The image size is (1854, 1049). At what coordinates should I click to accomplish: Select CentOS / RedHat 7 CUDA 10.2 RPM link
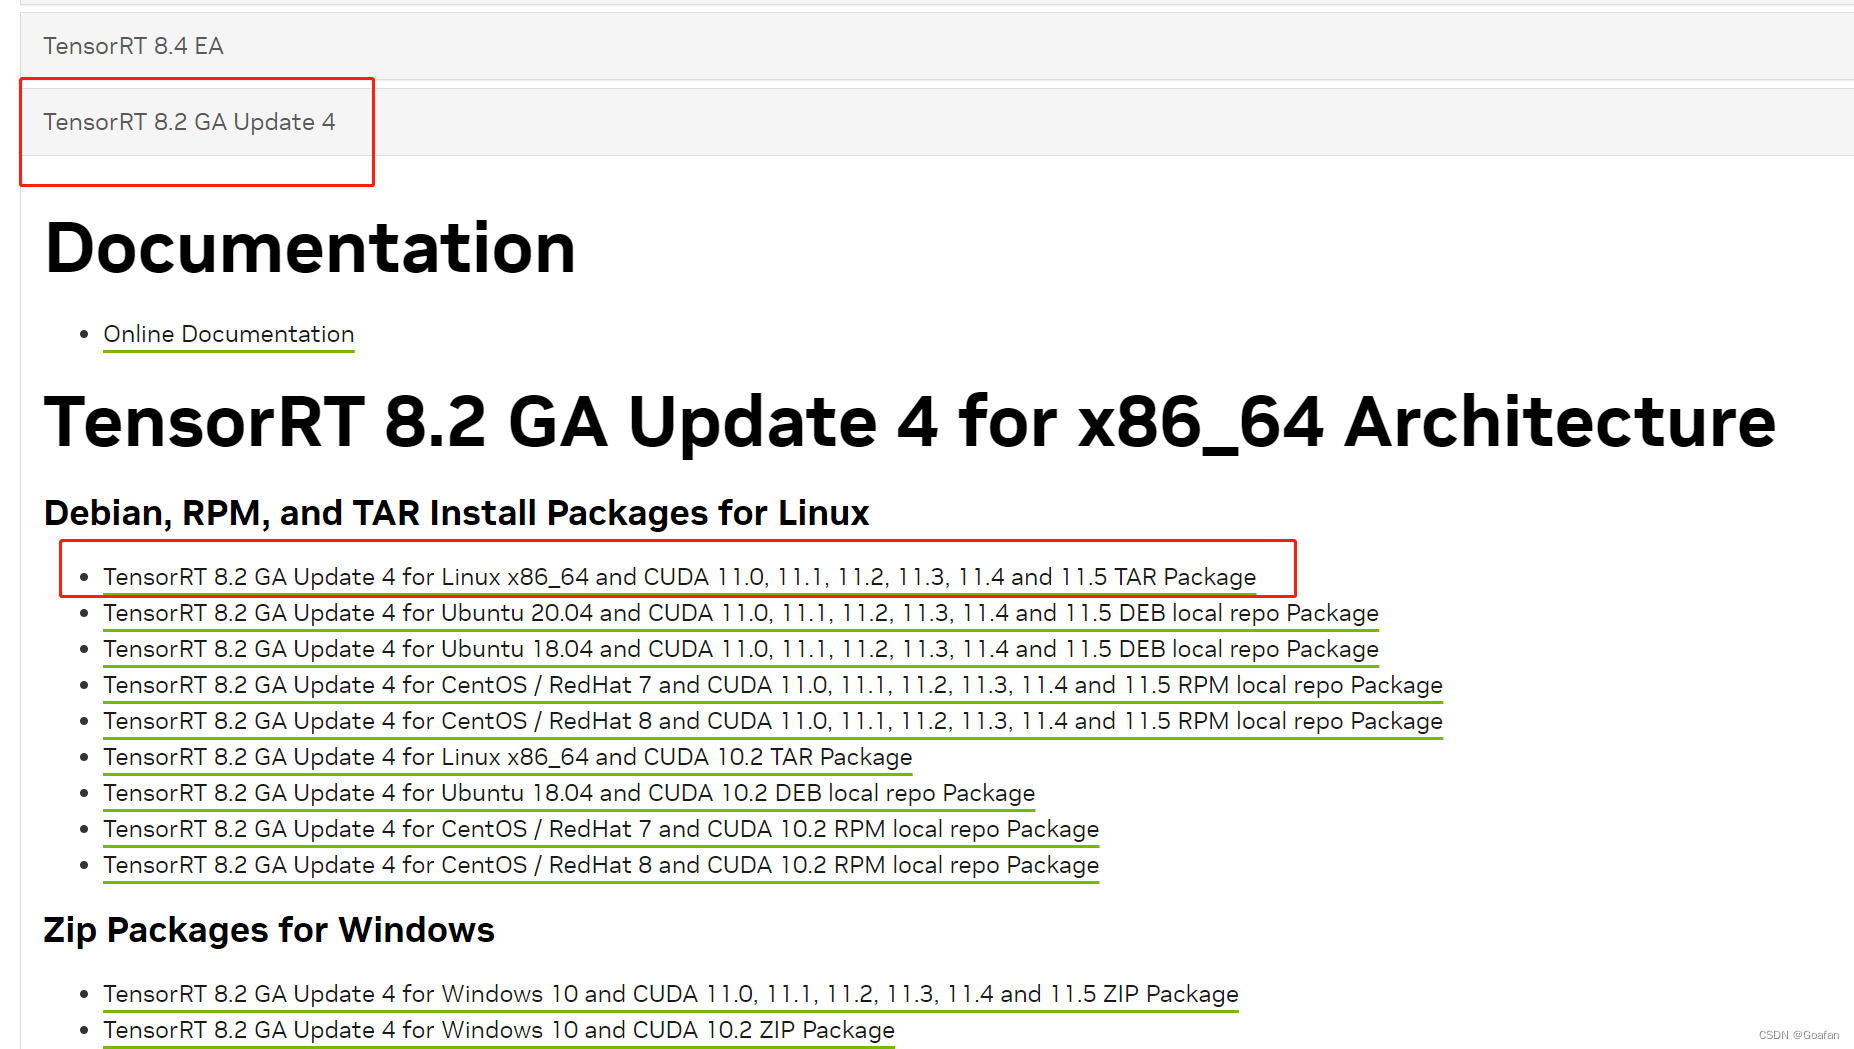tap(600, 829)
